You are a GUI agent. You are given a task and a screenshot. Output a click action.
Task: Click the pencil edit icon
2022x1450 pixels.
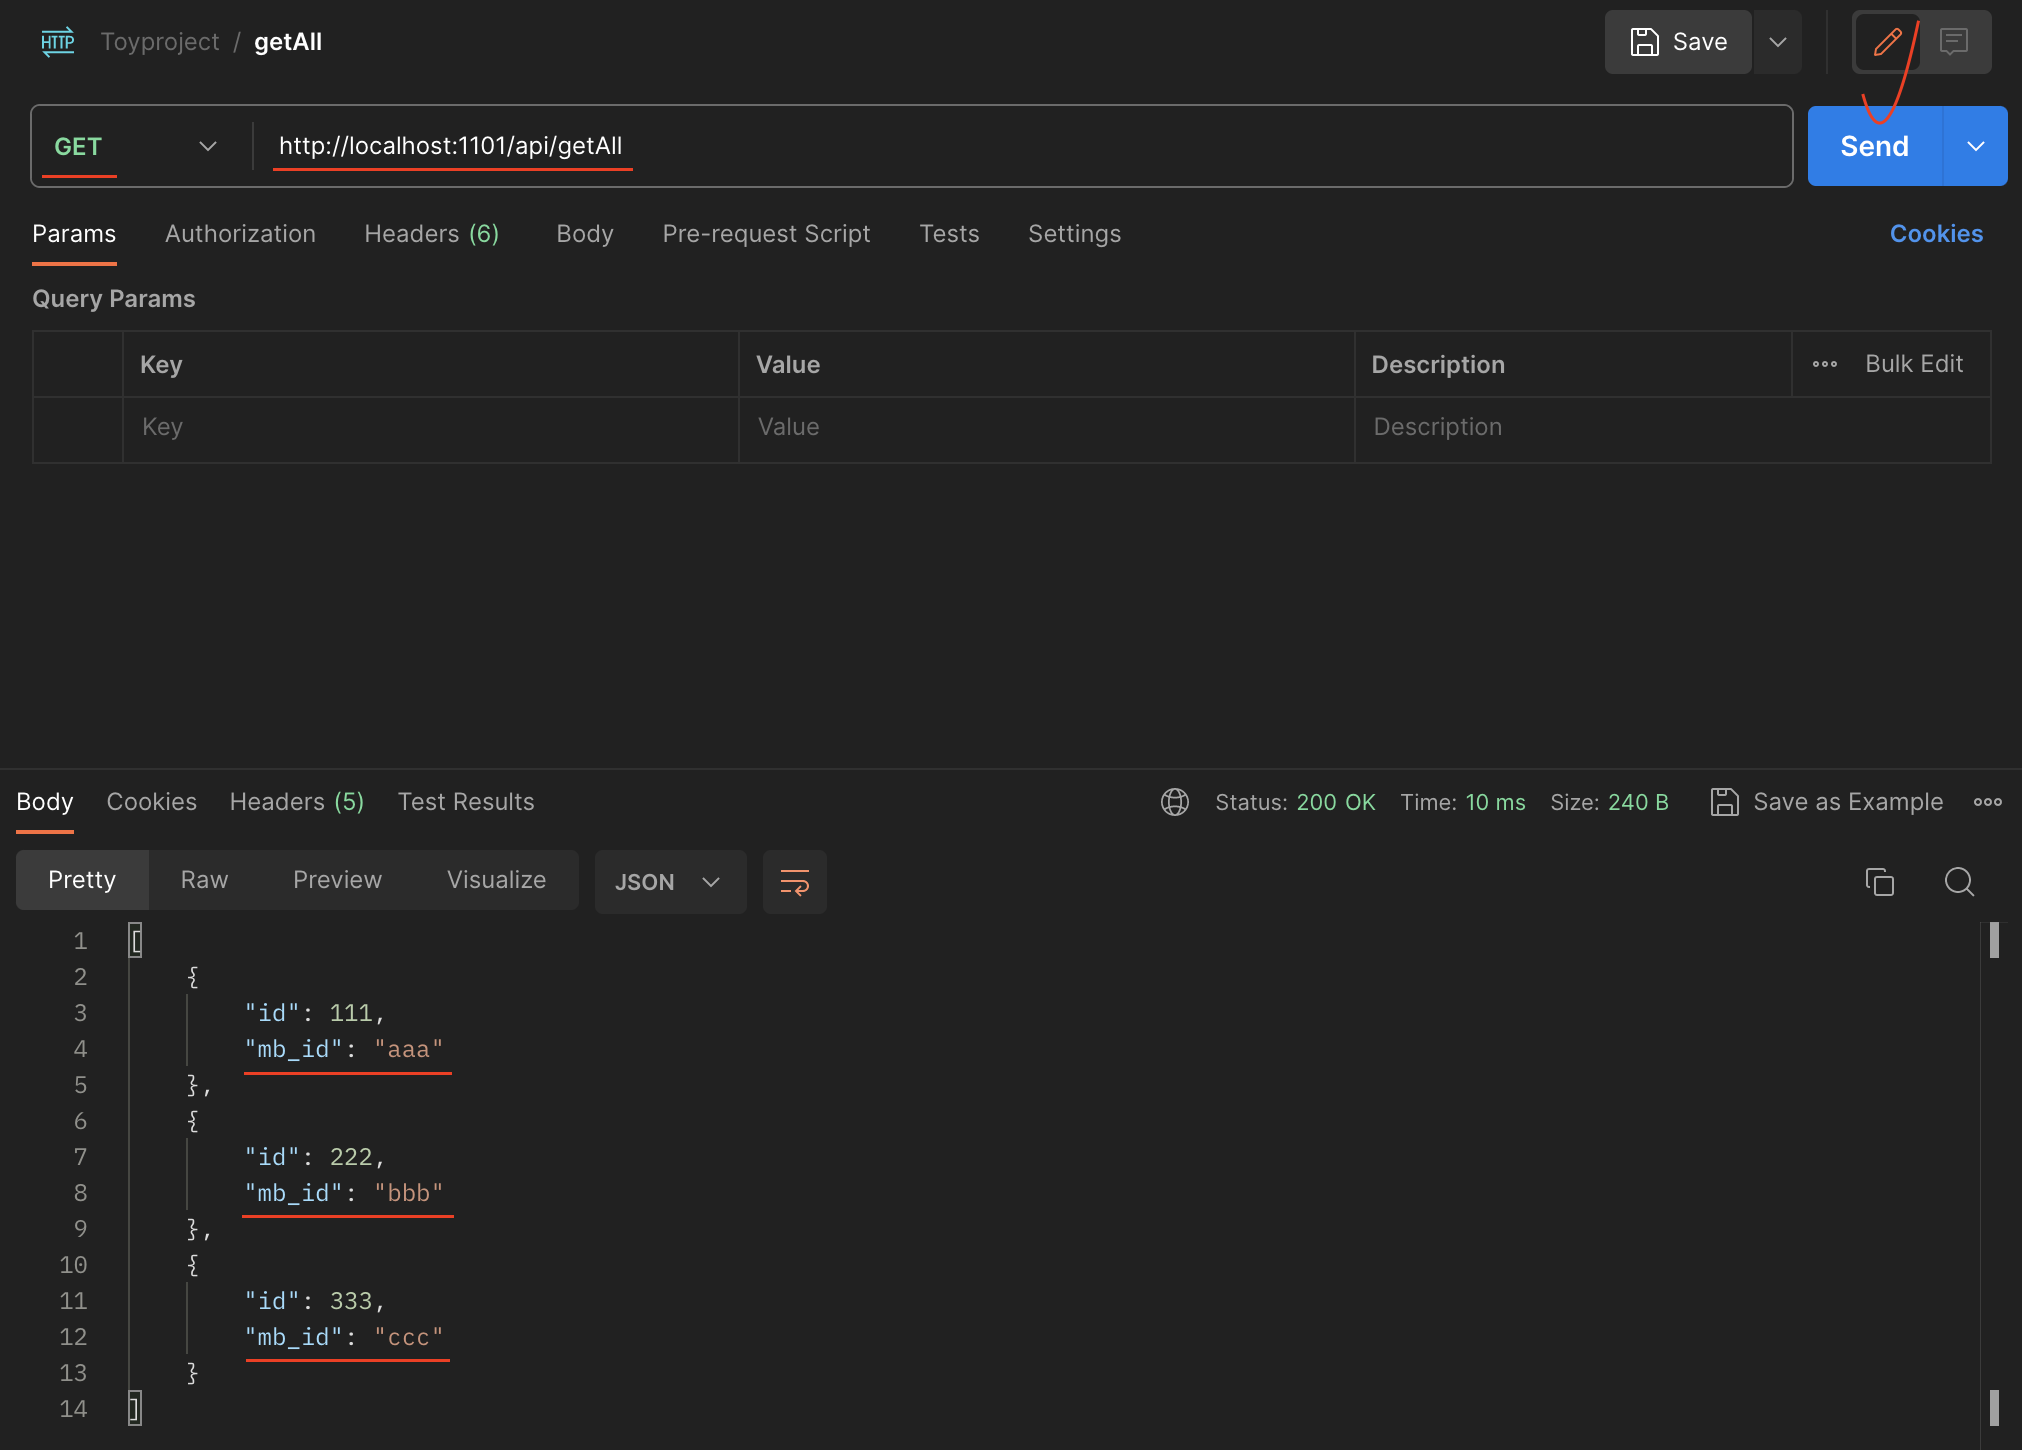pos(1887,42)
